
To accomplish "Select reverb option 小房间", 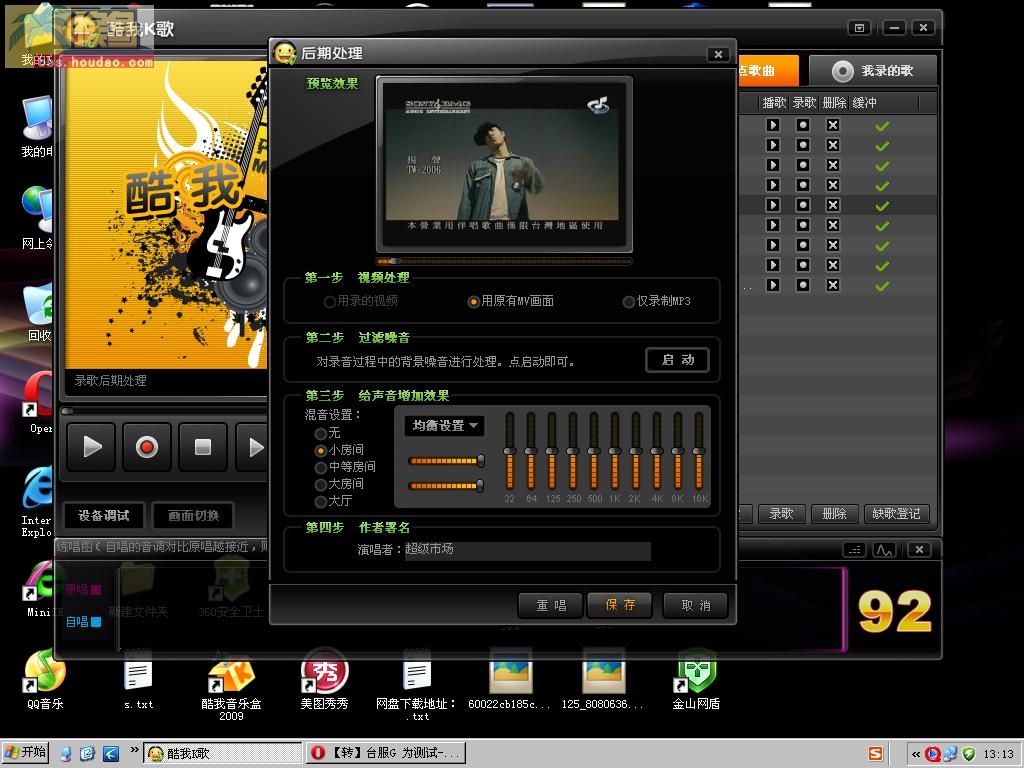I will 339,450.
